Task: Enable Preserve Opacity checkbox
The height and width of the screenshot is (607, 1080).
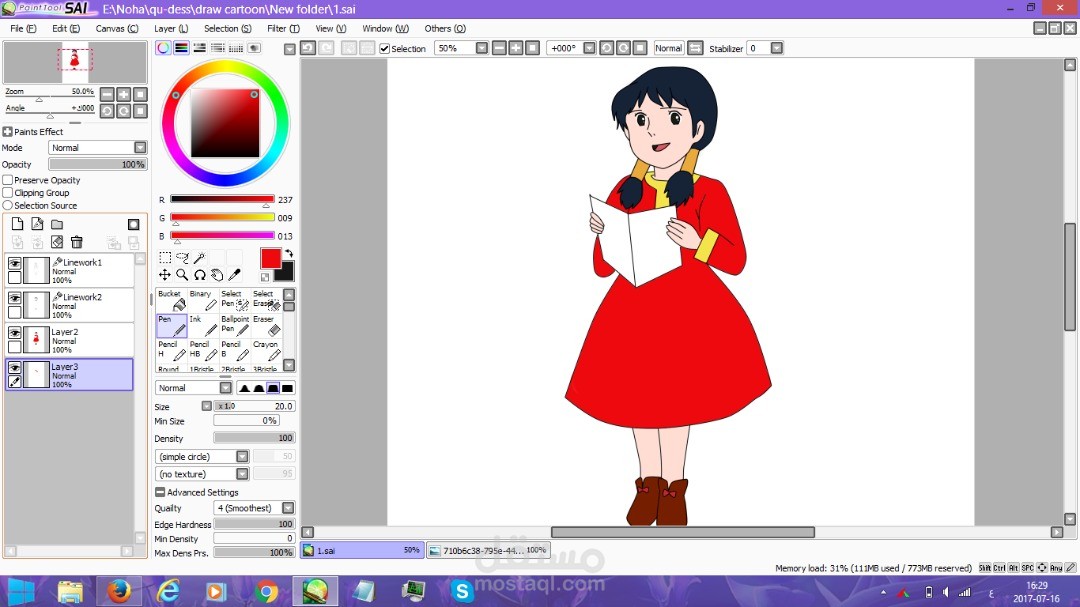Action: (8, 180)
